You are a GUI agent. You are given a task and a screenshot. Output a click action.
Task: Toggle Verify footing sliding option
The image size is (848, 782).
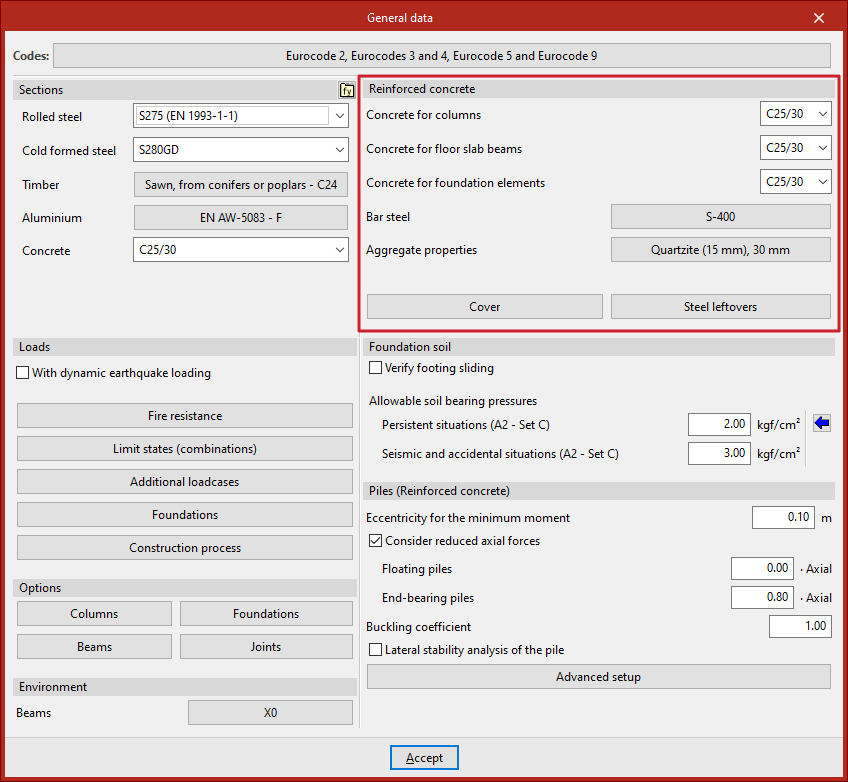[x=376, y=368]
